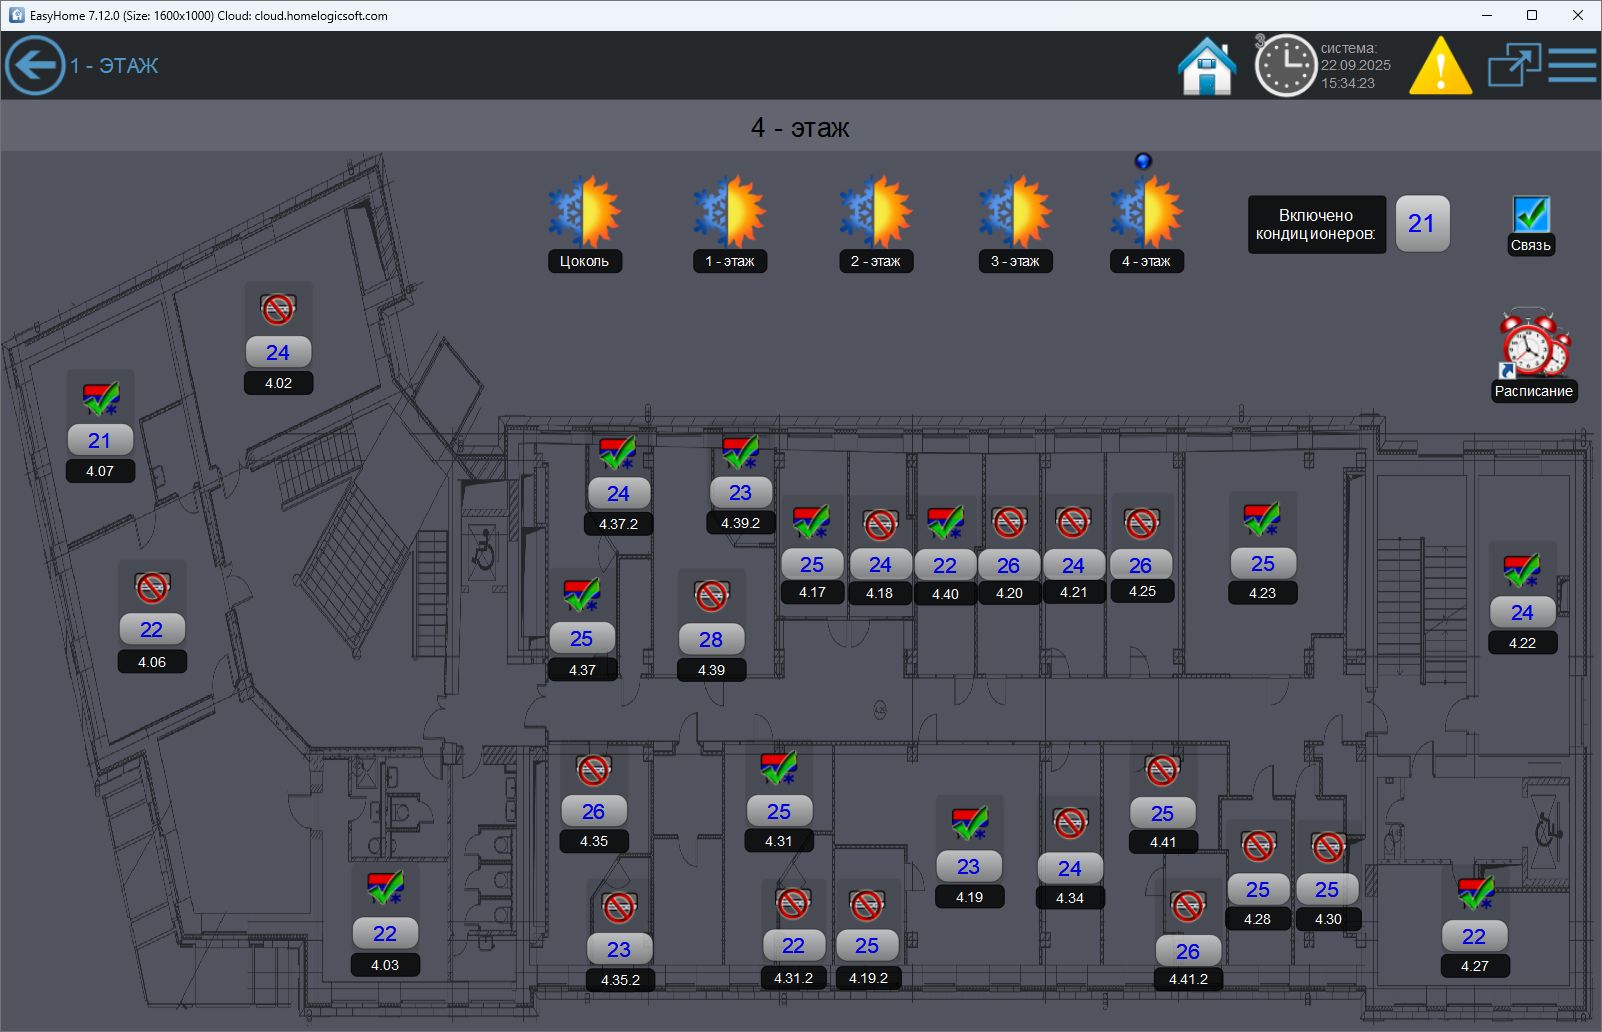Open the Расписание alarm clock shortcut
Screen dimensions: 1602x1032
coord(1534,346)
